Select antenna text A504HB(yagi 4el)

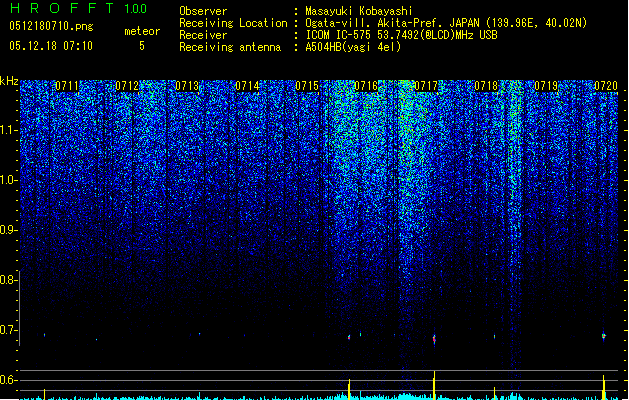[353, 47]
